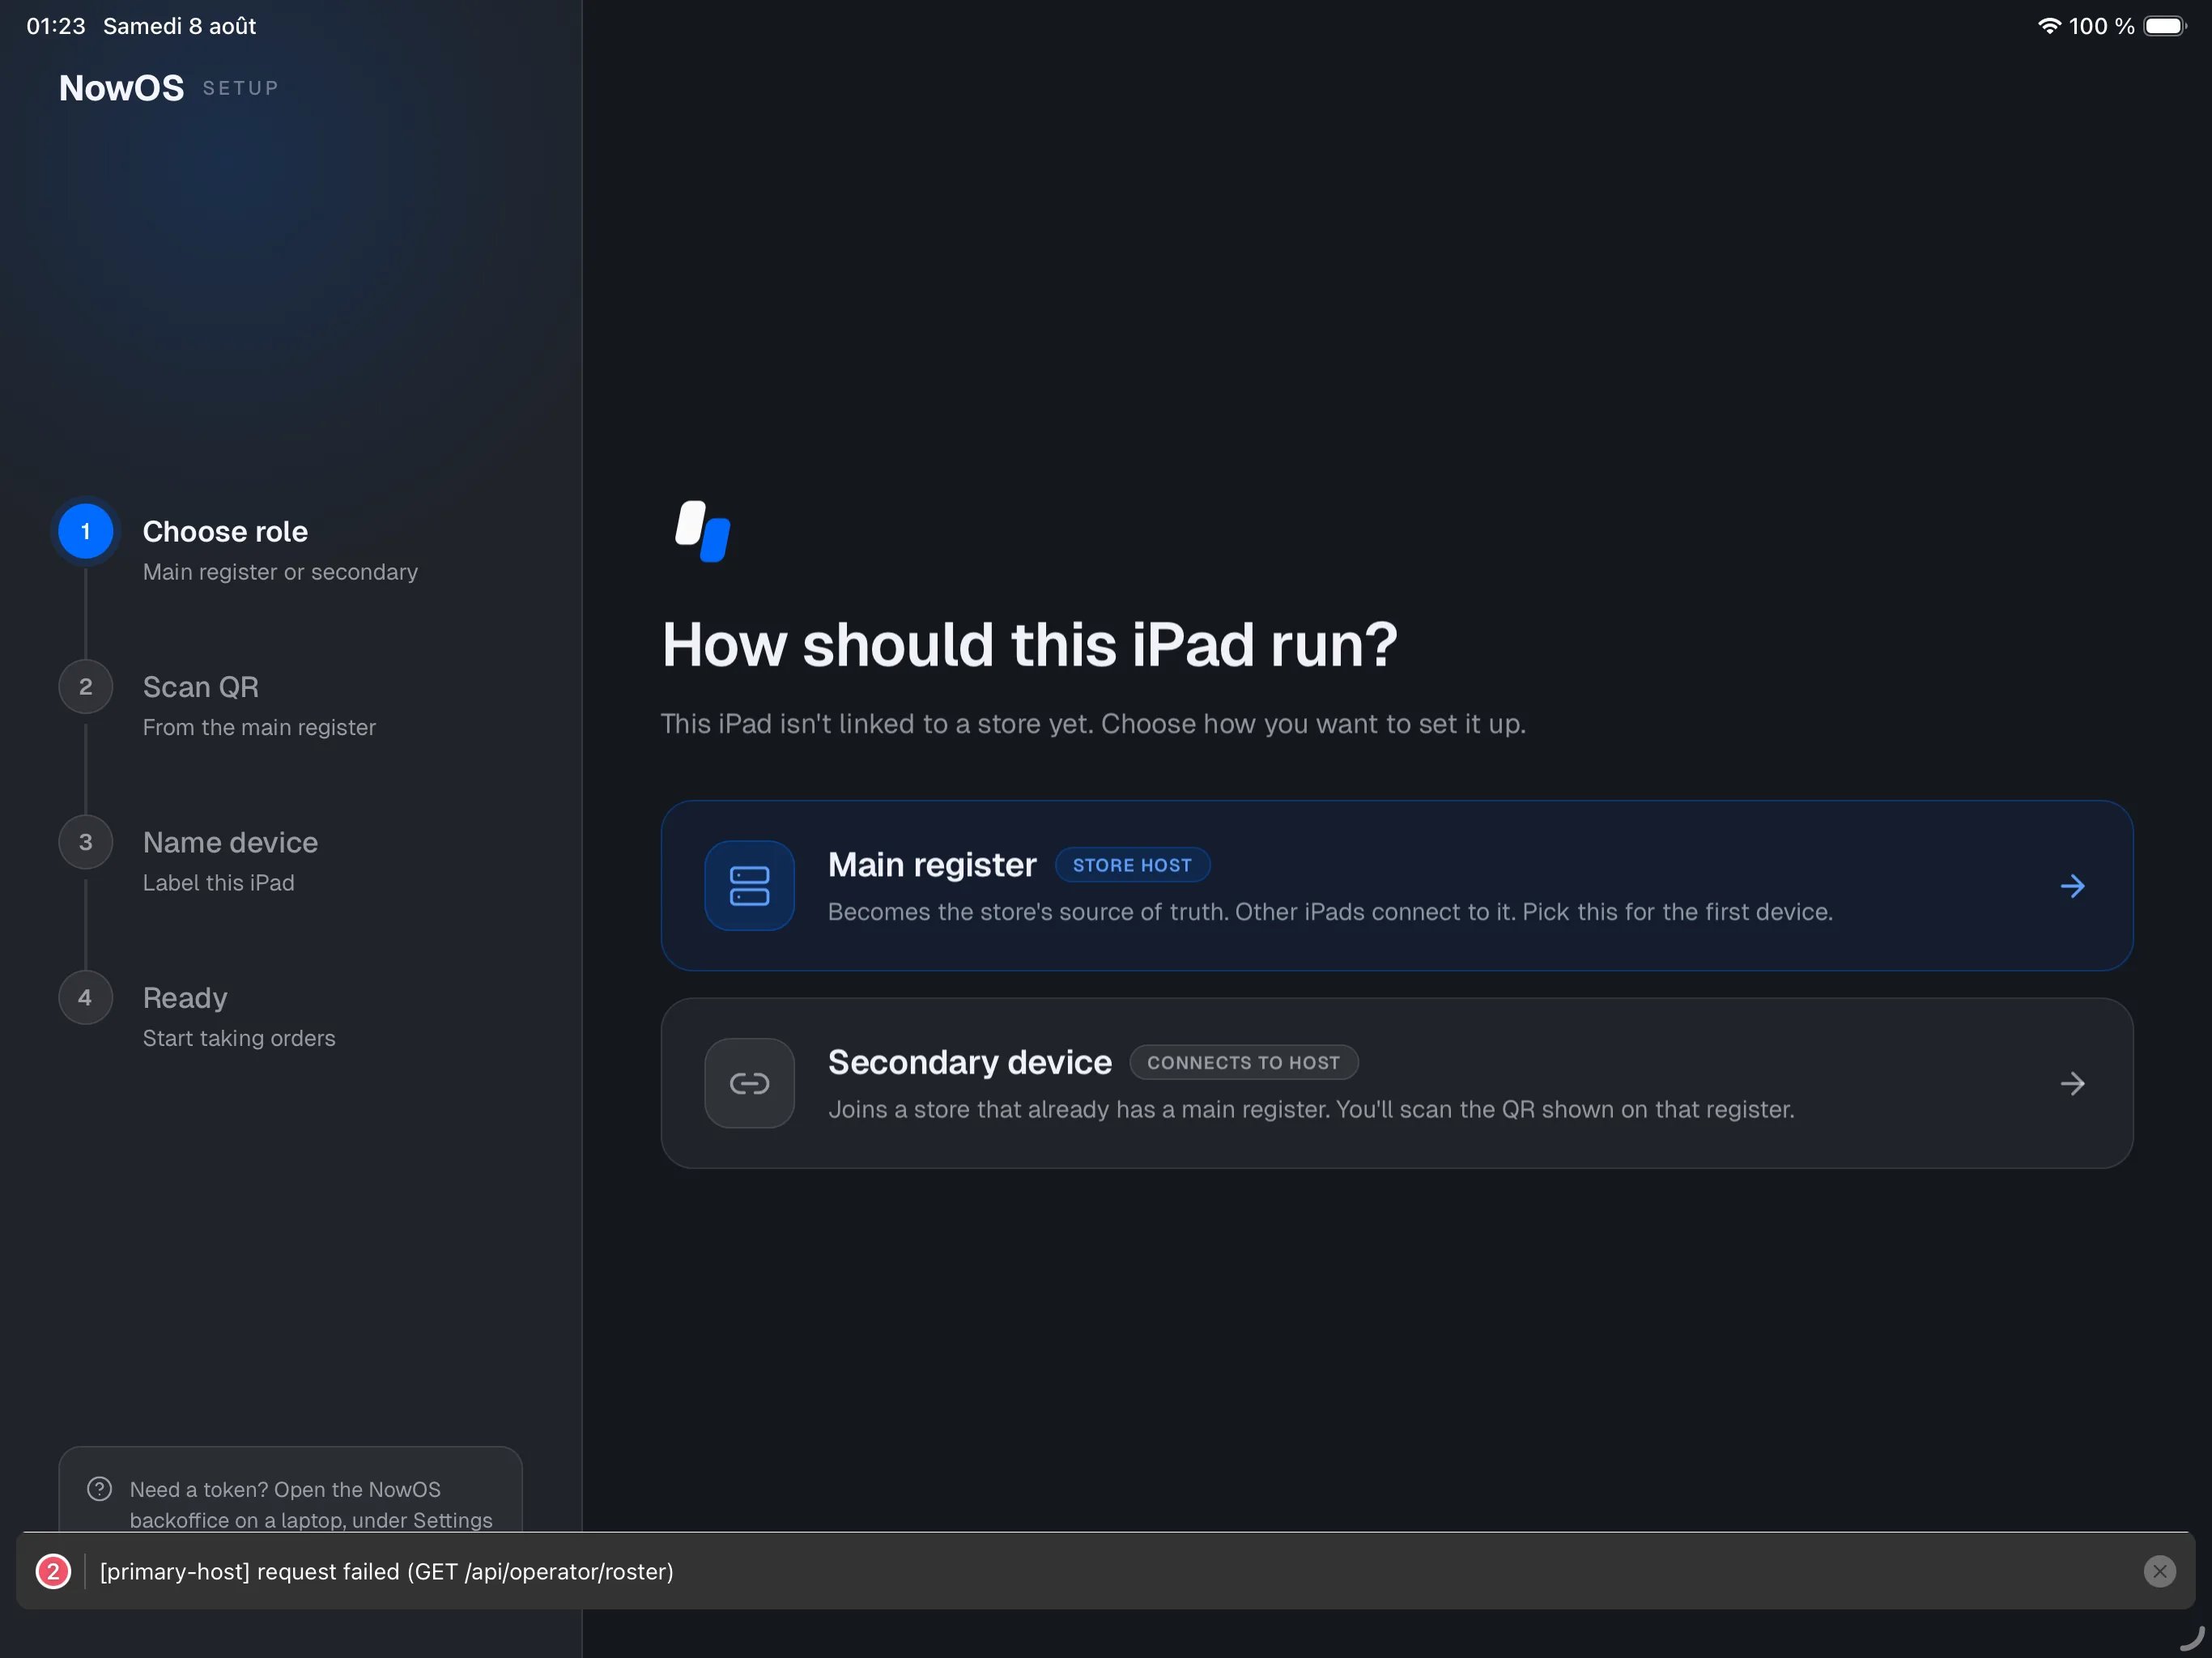This screenshot has height=1658, width=2212.
Task: Click the SETUP label beside NowOS
Action: click(x=240, y=88)
